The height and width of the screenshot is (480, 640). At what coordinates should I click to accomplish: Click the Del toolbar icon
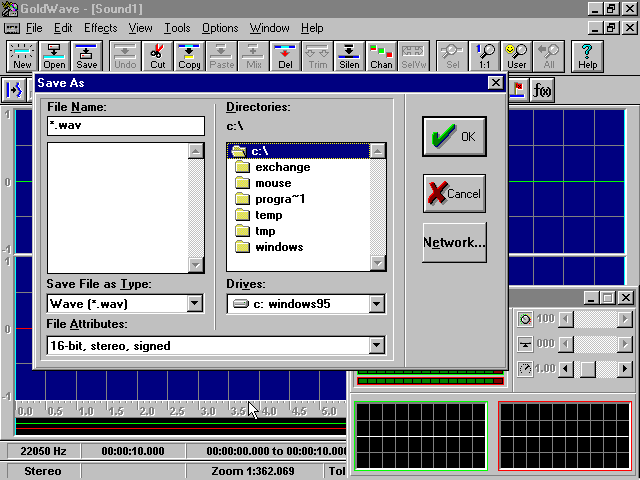[x=284, y=56]
